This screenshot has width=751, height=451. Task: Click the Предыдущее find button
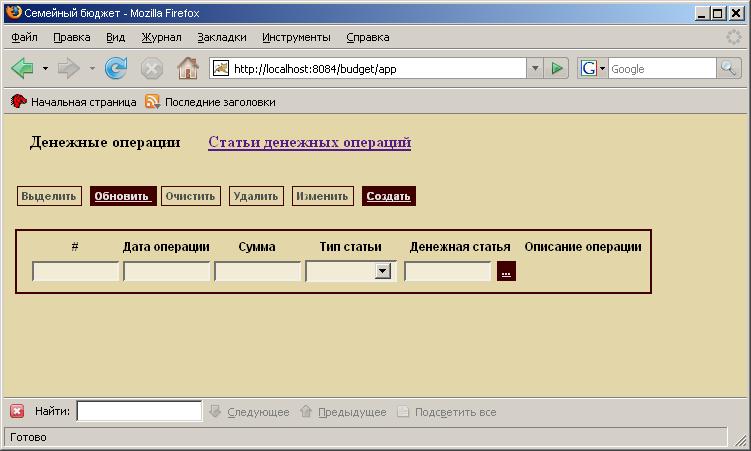(343, 412)
